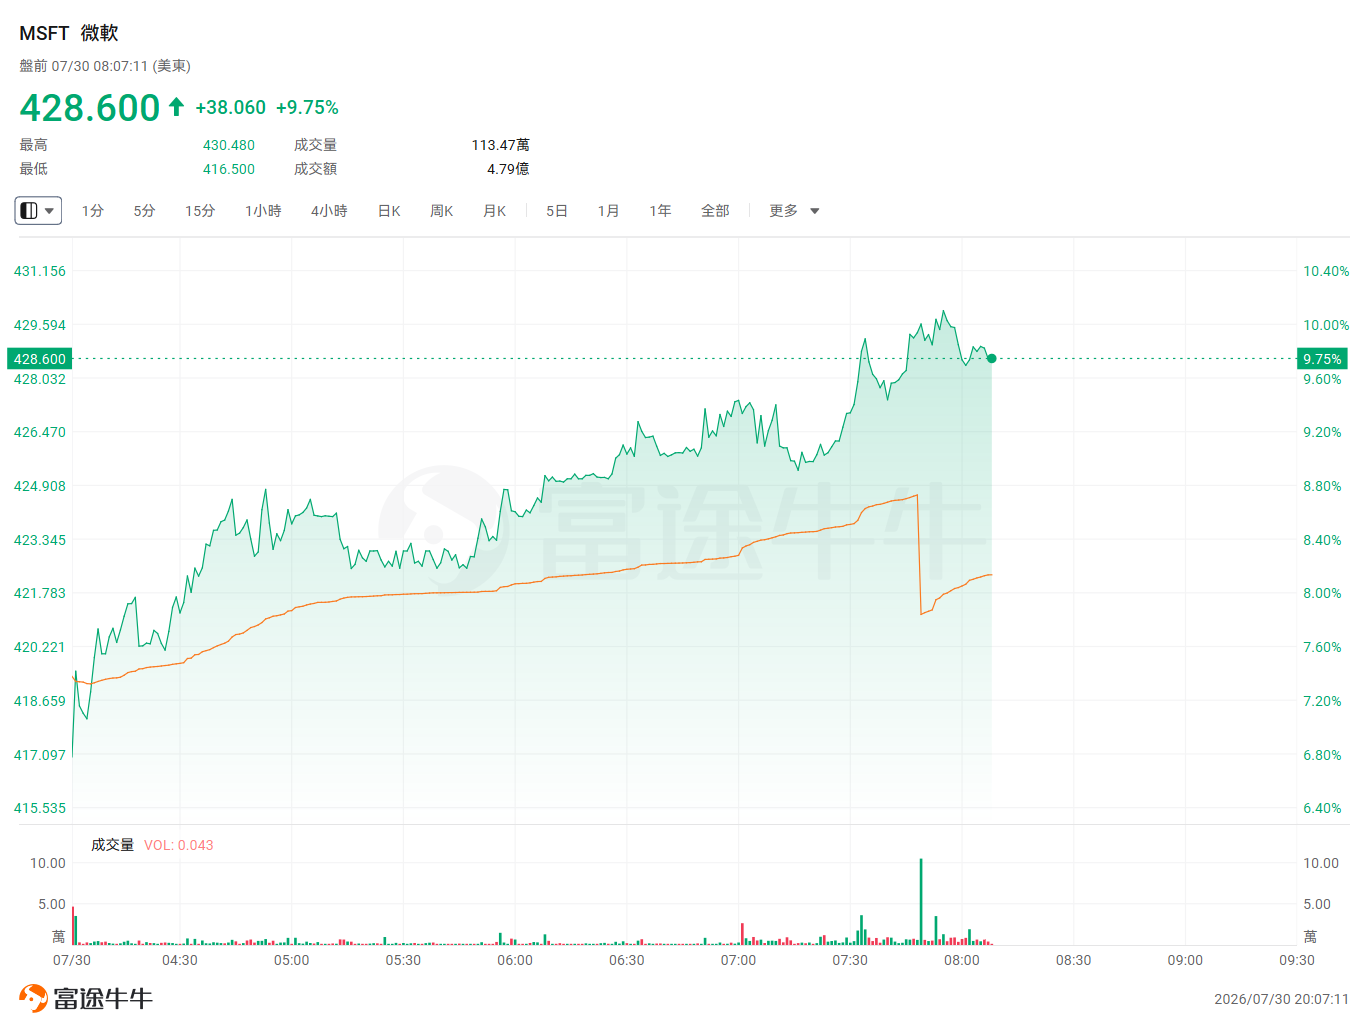Viewport: 1369px width, 1031px height.
Task: Switch to 1小時 interval
Action: pyautogui.click(x=263, y=211)
